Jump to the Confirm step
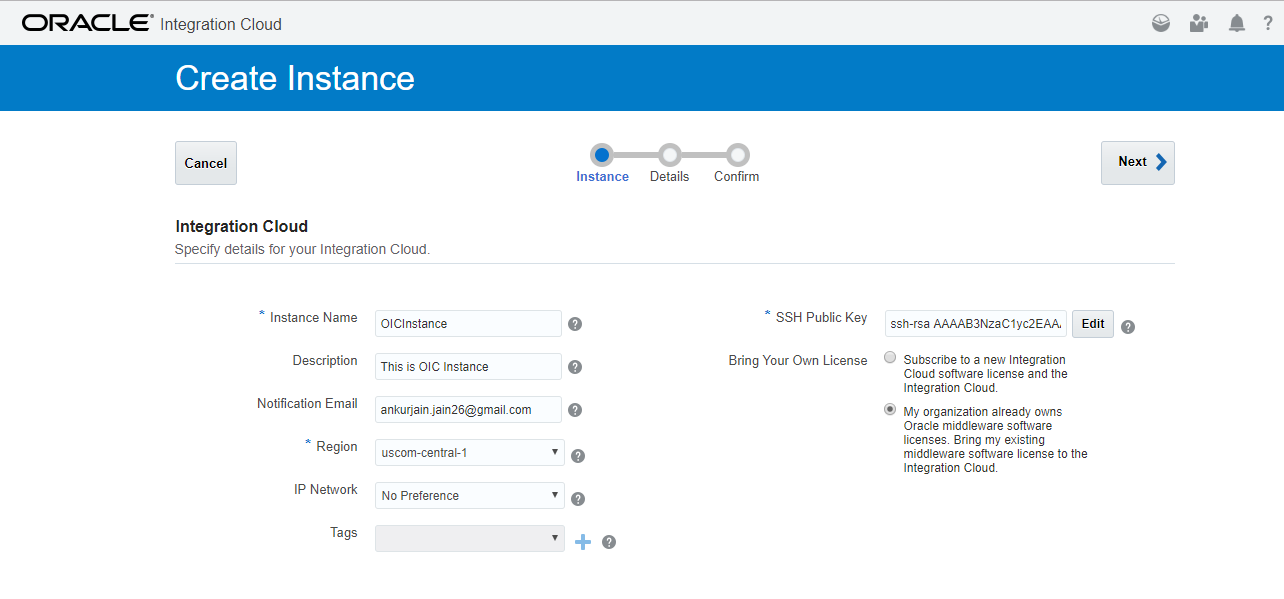 tap(736, 156)
